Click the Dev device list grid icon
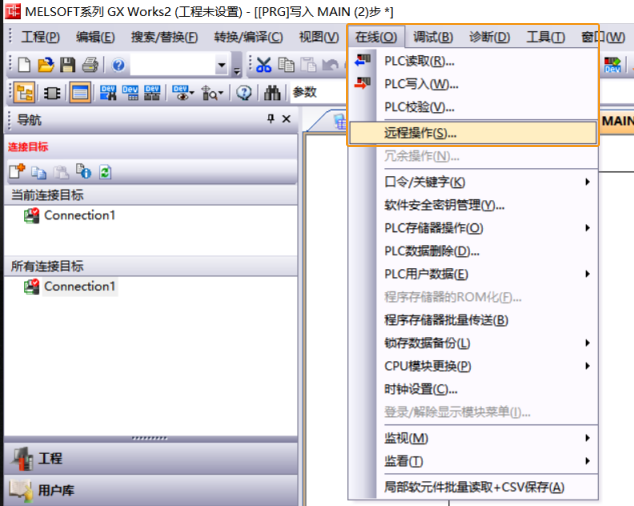Image resolution: width=634 pixels, height=506 pixels. point(130,93)
